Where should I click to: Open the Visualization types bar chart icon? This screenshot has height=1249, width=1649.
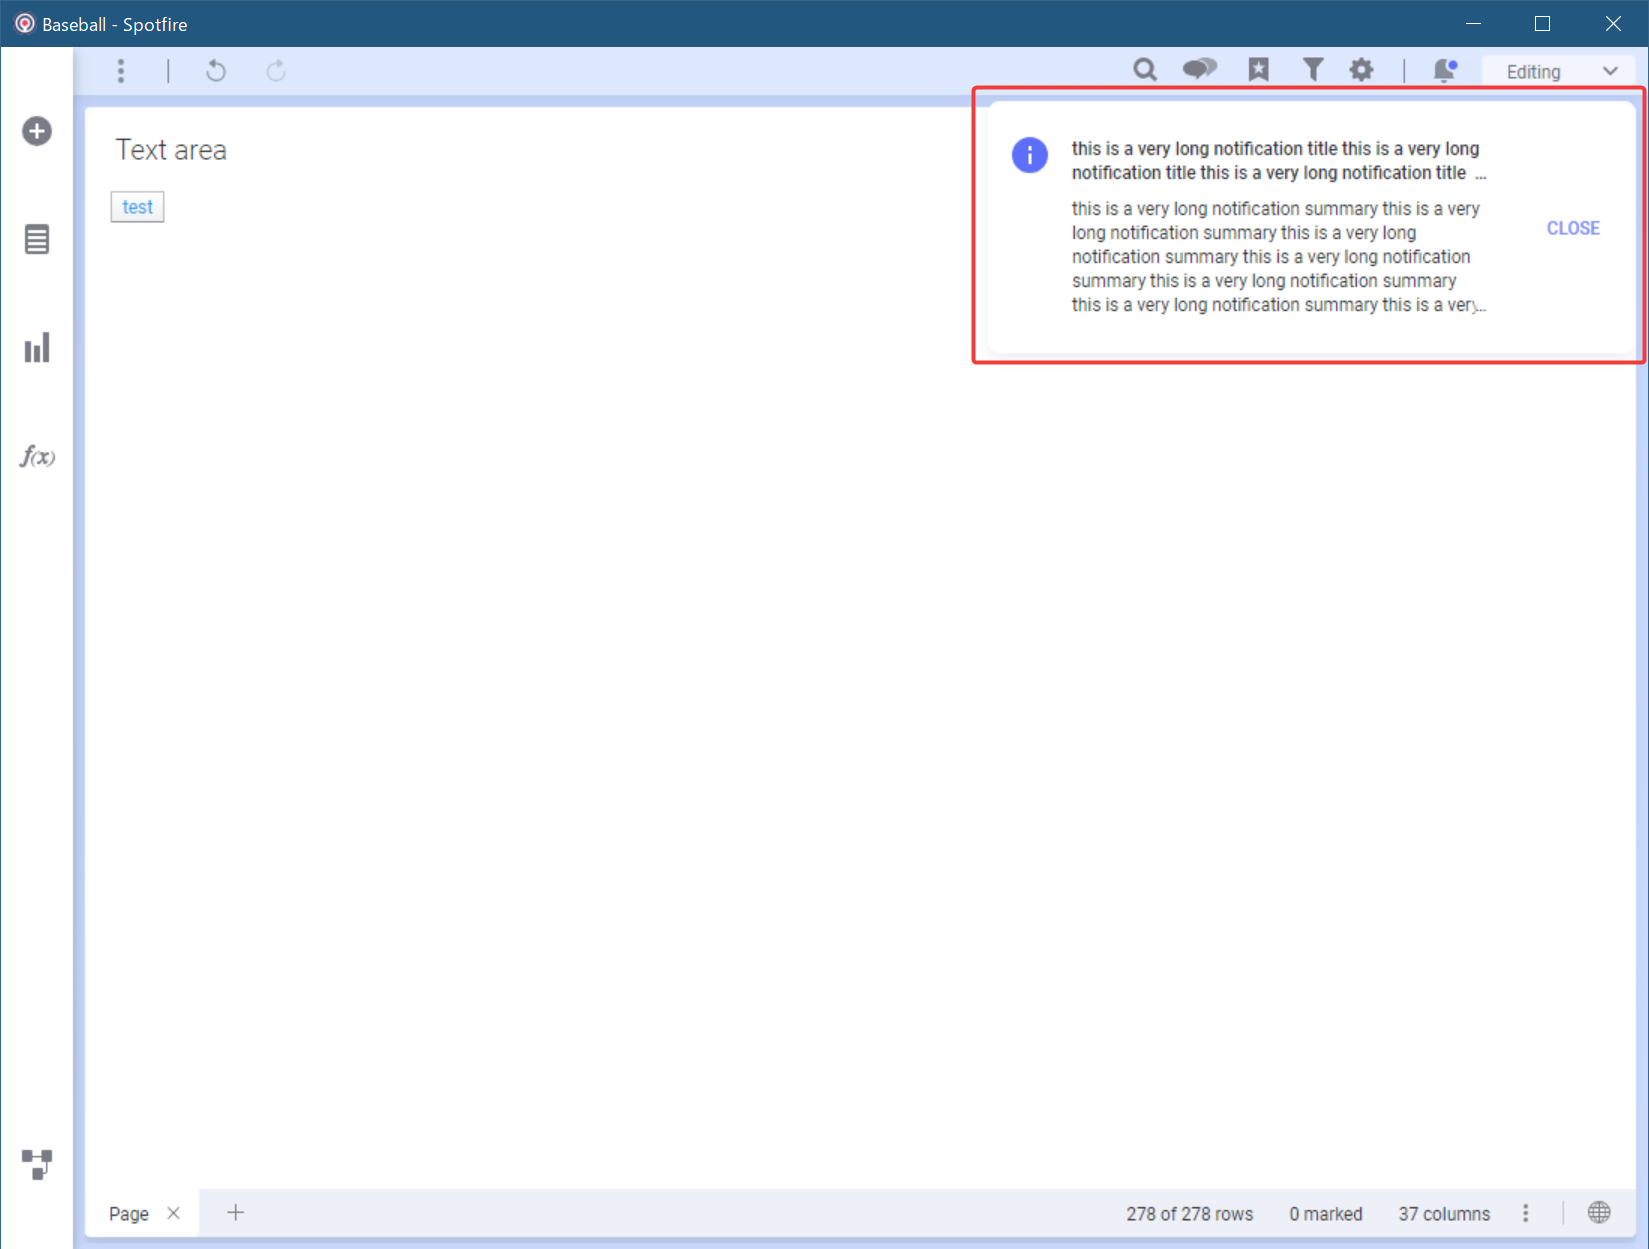click(37, 348)
